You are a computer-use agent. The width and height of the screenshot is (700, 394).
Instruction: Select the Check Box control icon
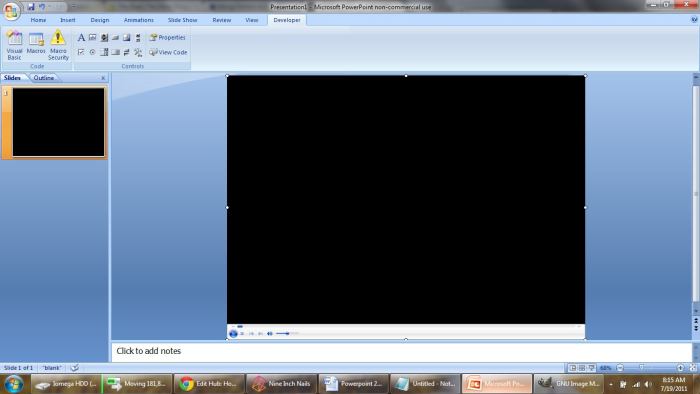81,52
